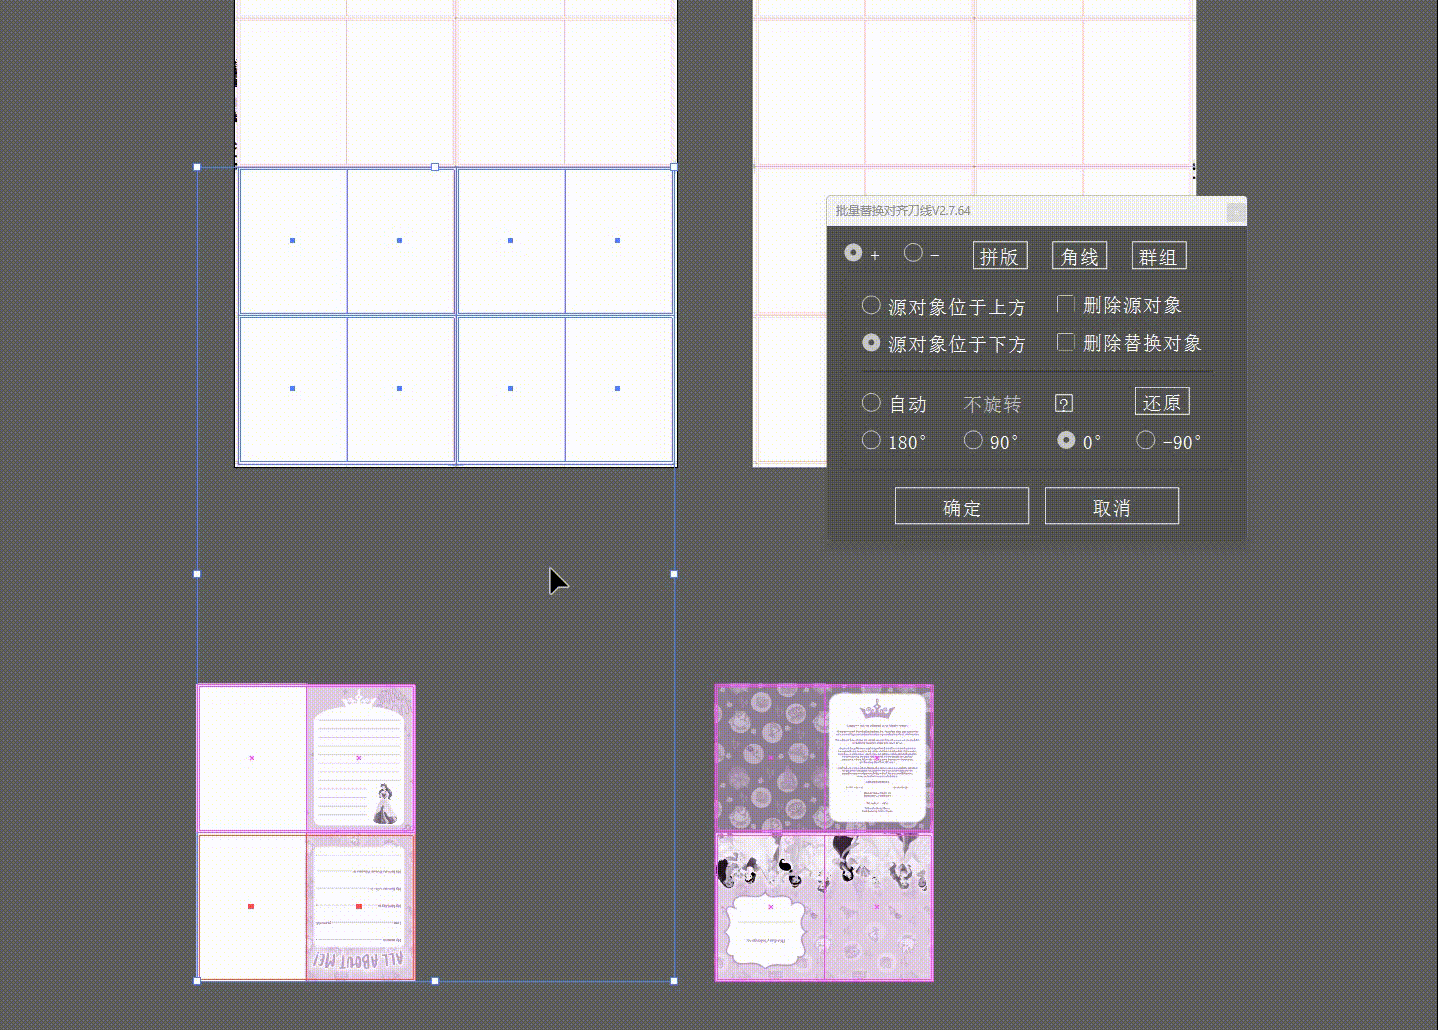Image resolution: width=1438 pixels, height=1030 pixels.
Task: Confirm with the 确定 button
Action: pos(961,506)
